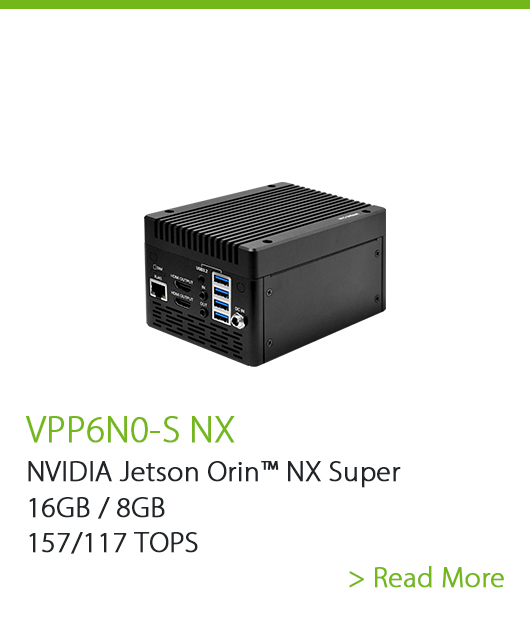The height and width of the screenshot is (620, 530).
Task: Click the green header bar
Action: click(x=265, y=4)
